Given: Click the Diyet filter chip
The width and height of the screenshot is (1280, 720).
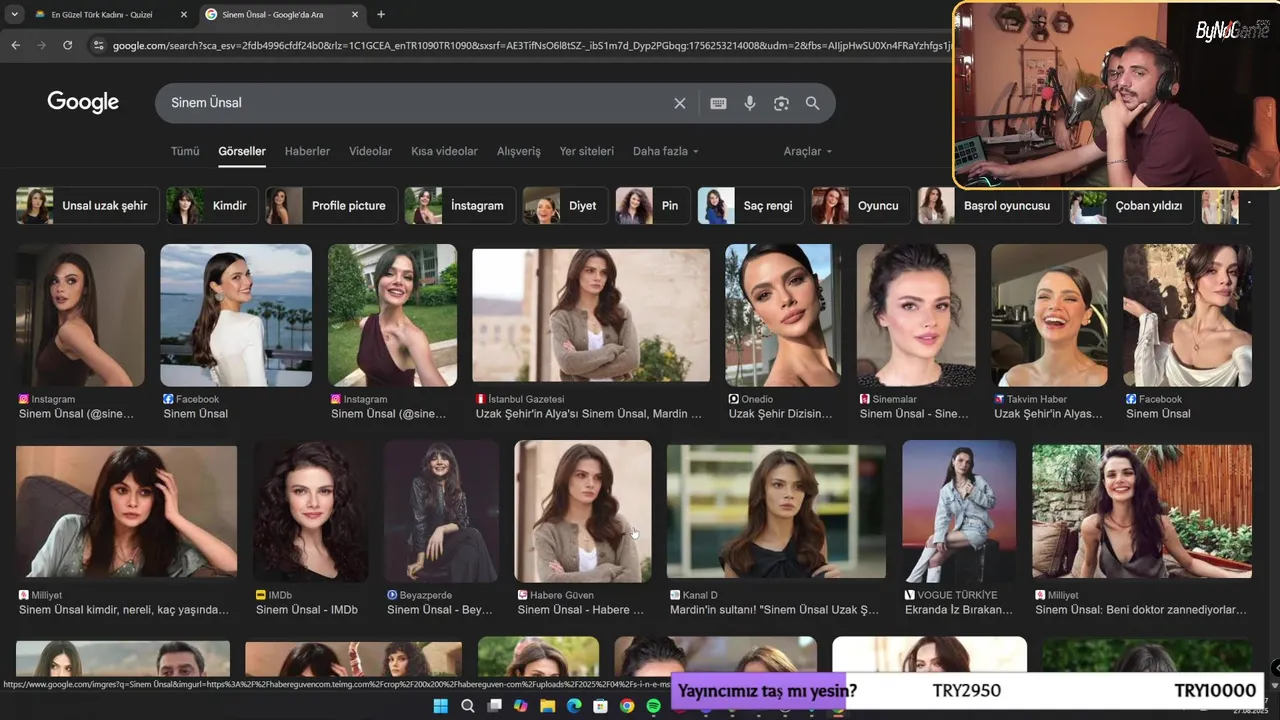Looking at the screenshot, I should tap(565, 205).
